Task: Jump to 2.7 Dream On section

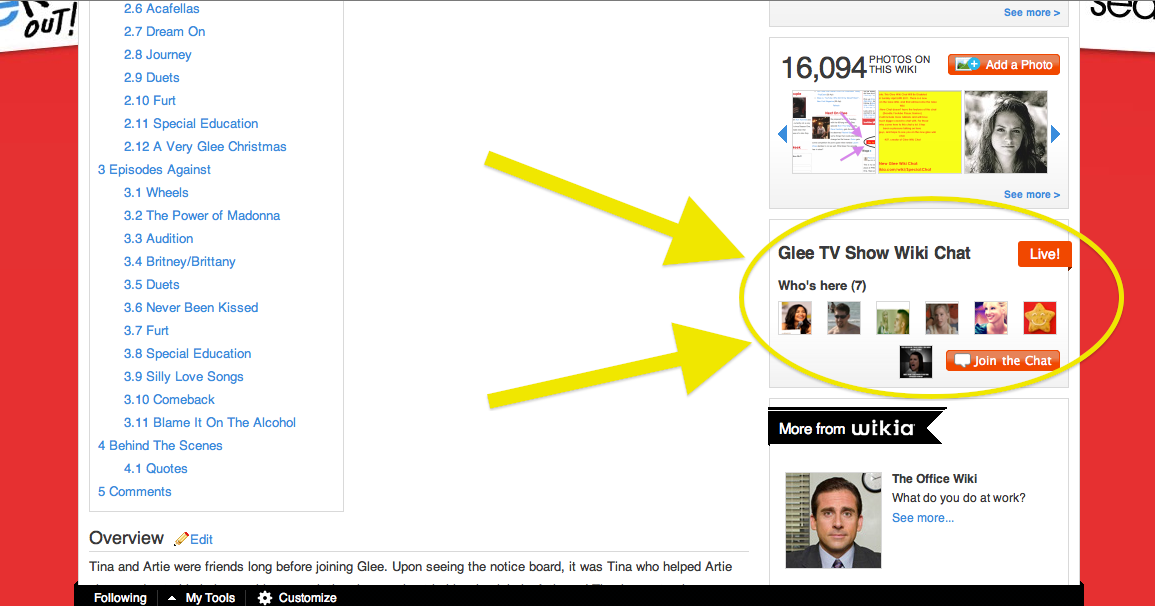Action: [x=164, y=32]
